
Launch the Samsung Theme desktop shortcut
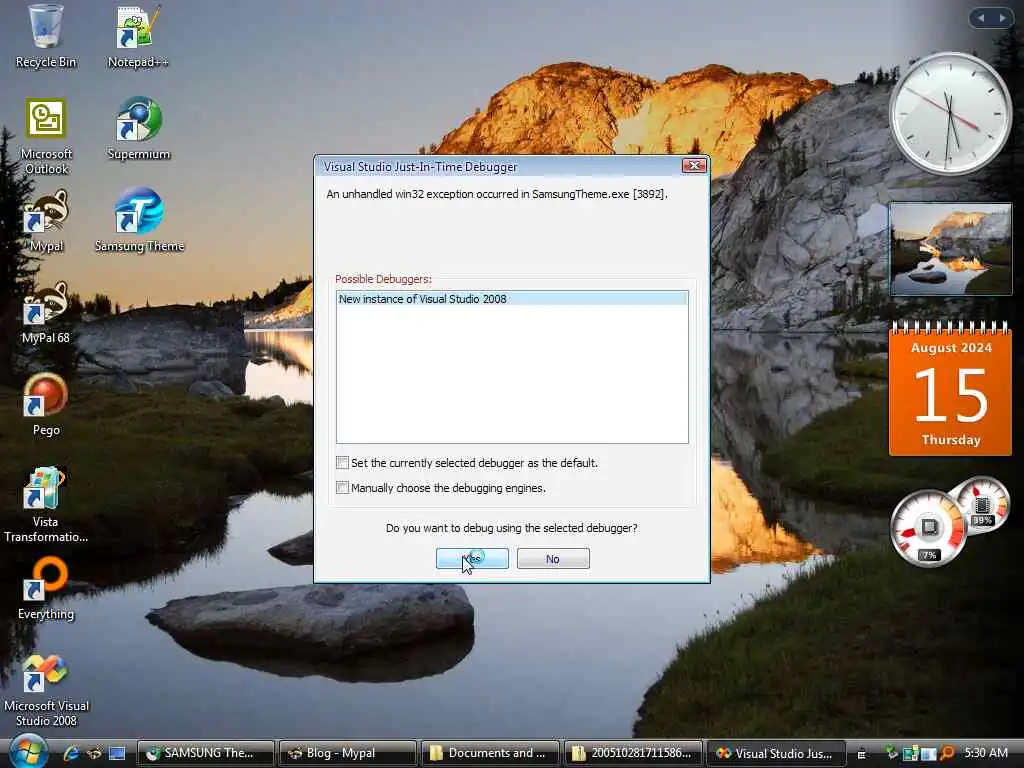point(139,220)
